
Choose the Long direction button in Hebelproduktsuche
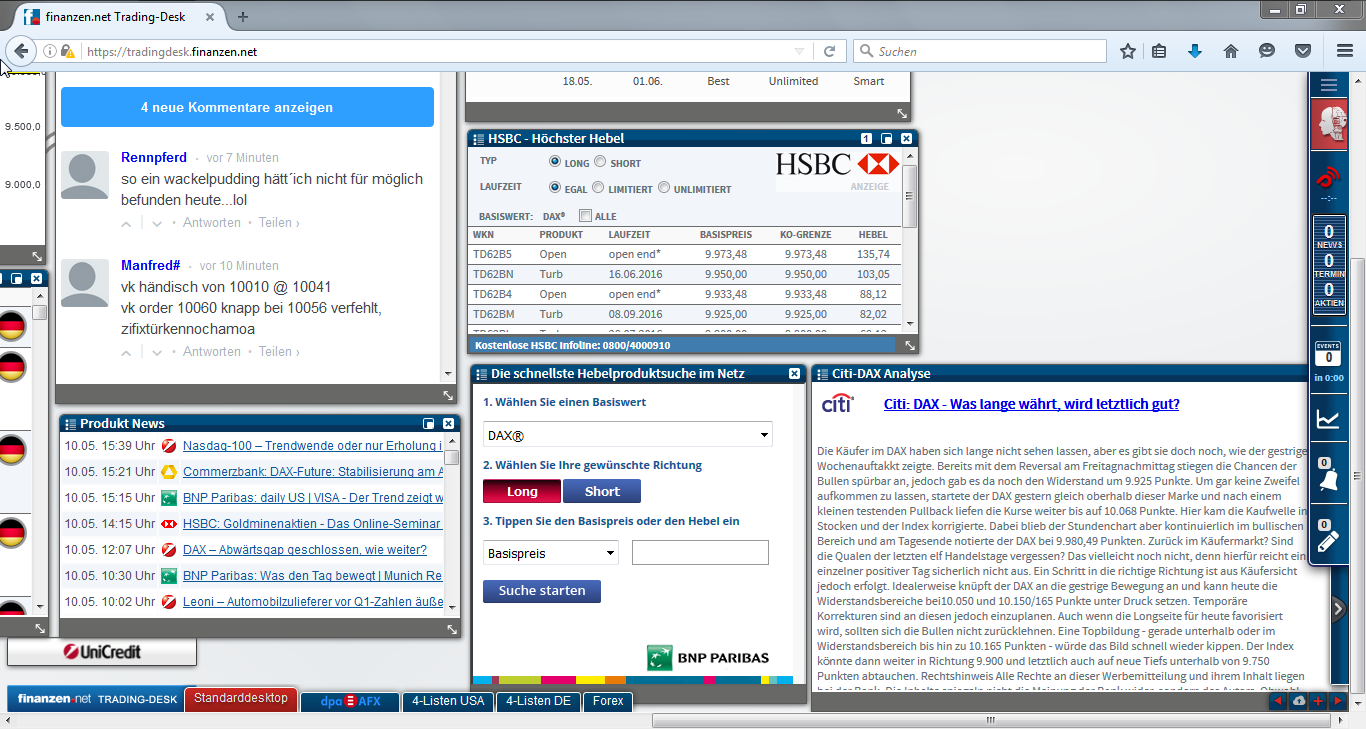point(522,491)
